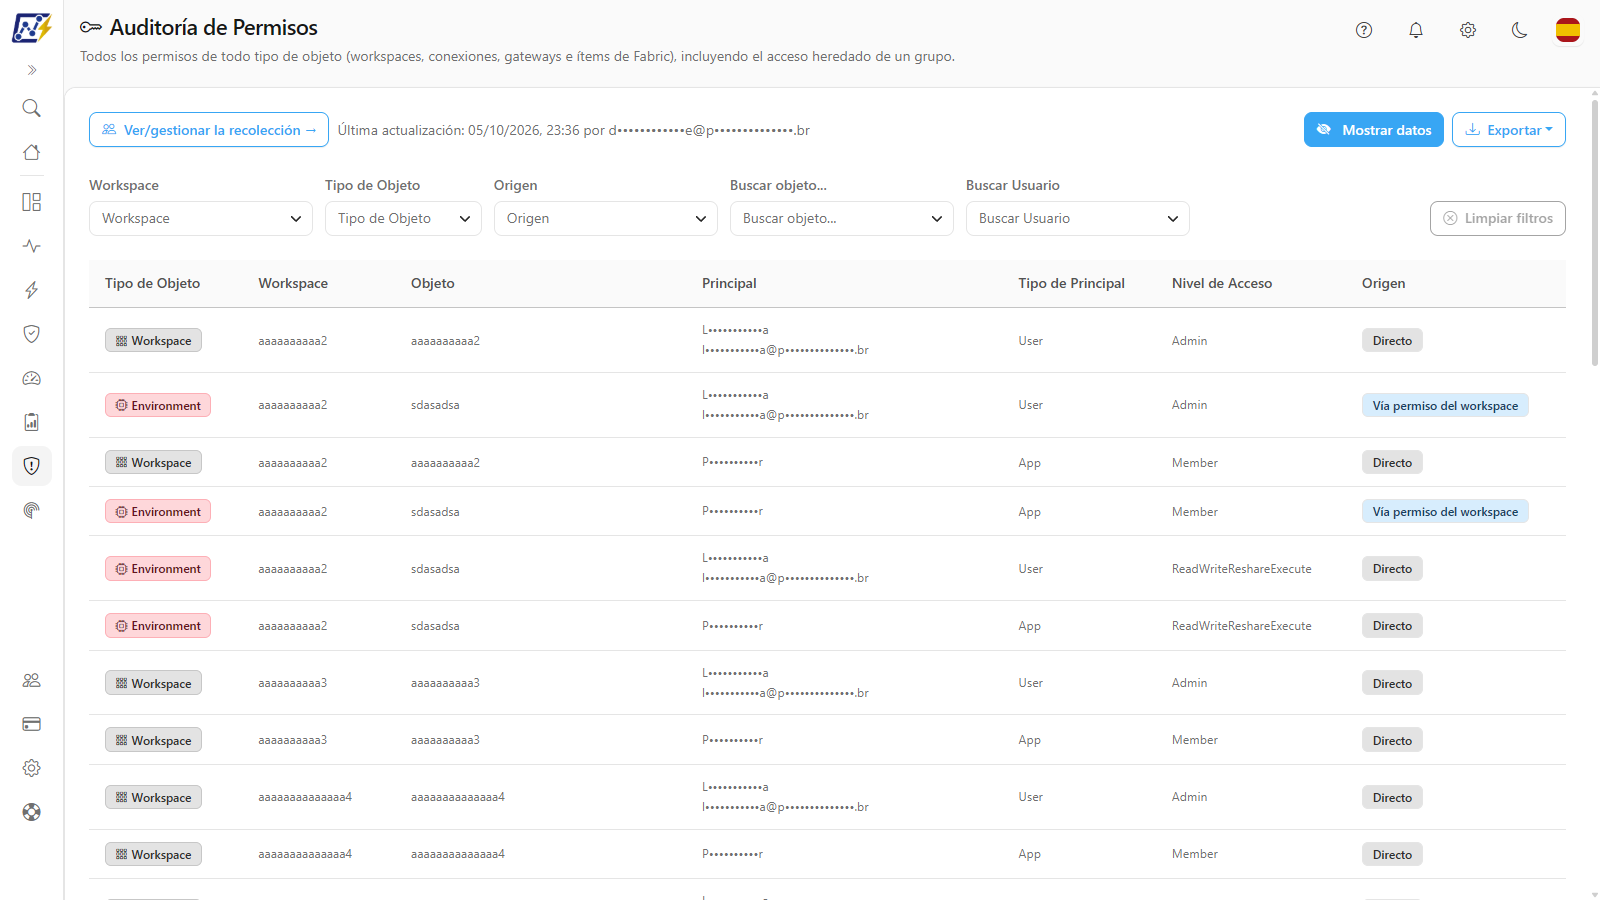
Task: Go to the Home house icon
Action: click(x=32, y=152)
